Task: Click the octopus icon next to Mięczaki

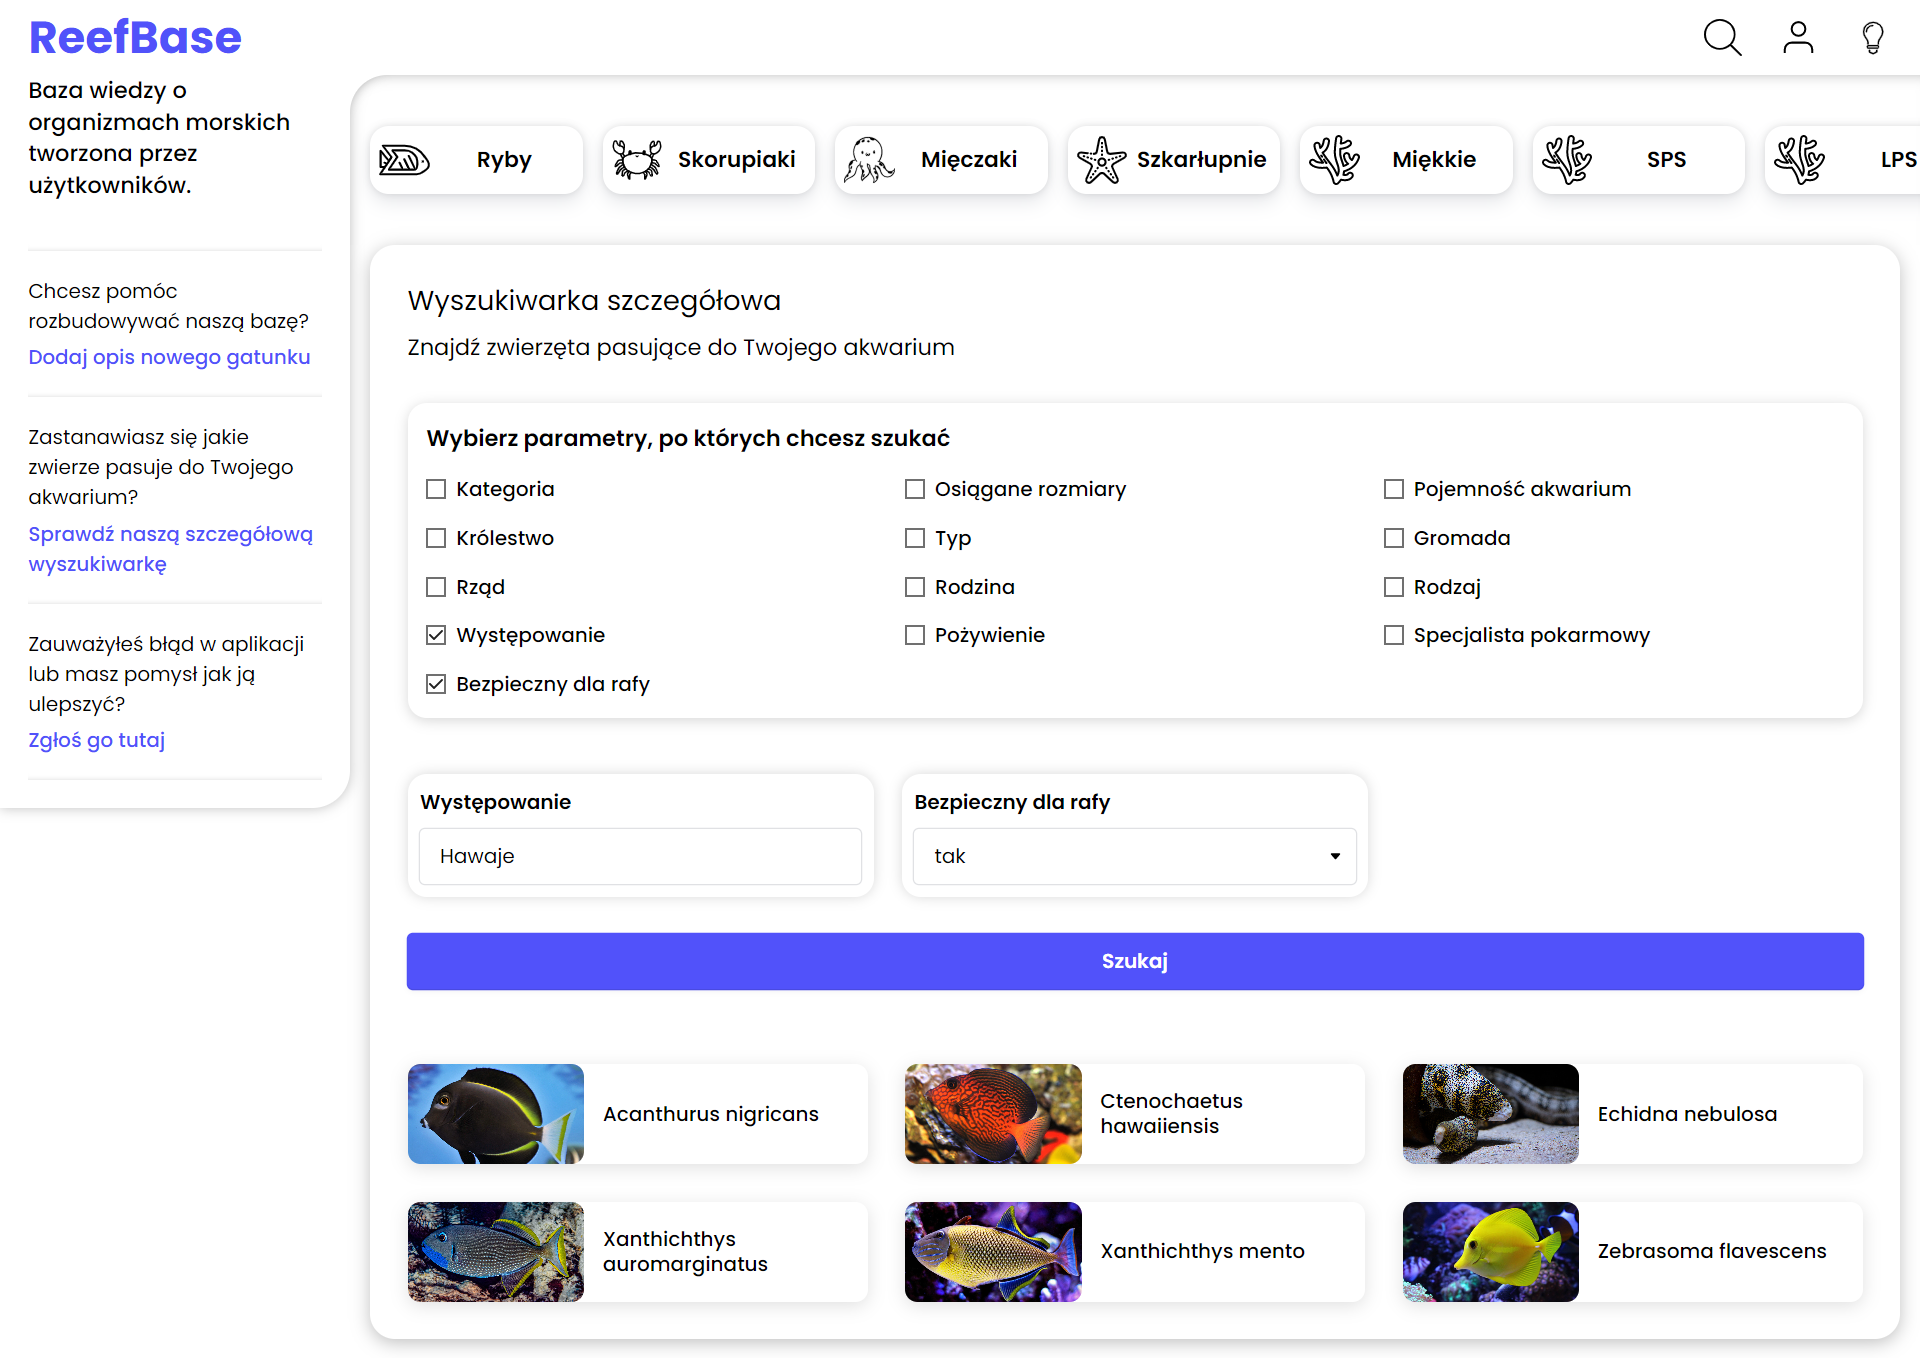Action: coord(869,159)
